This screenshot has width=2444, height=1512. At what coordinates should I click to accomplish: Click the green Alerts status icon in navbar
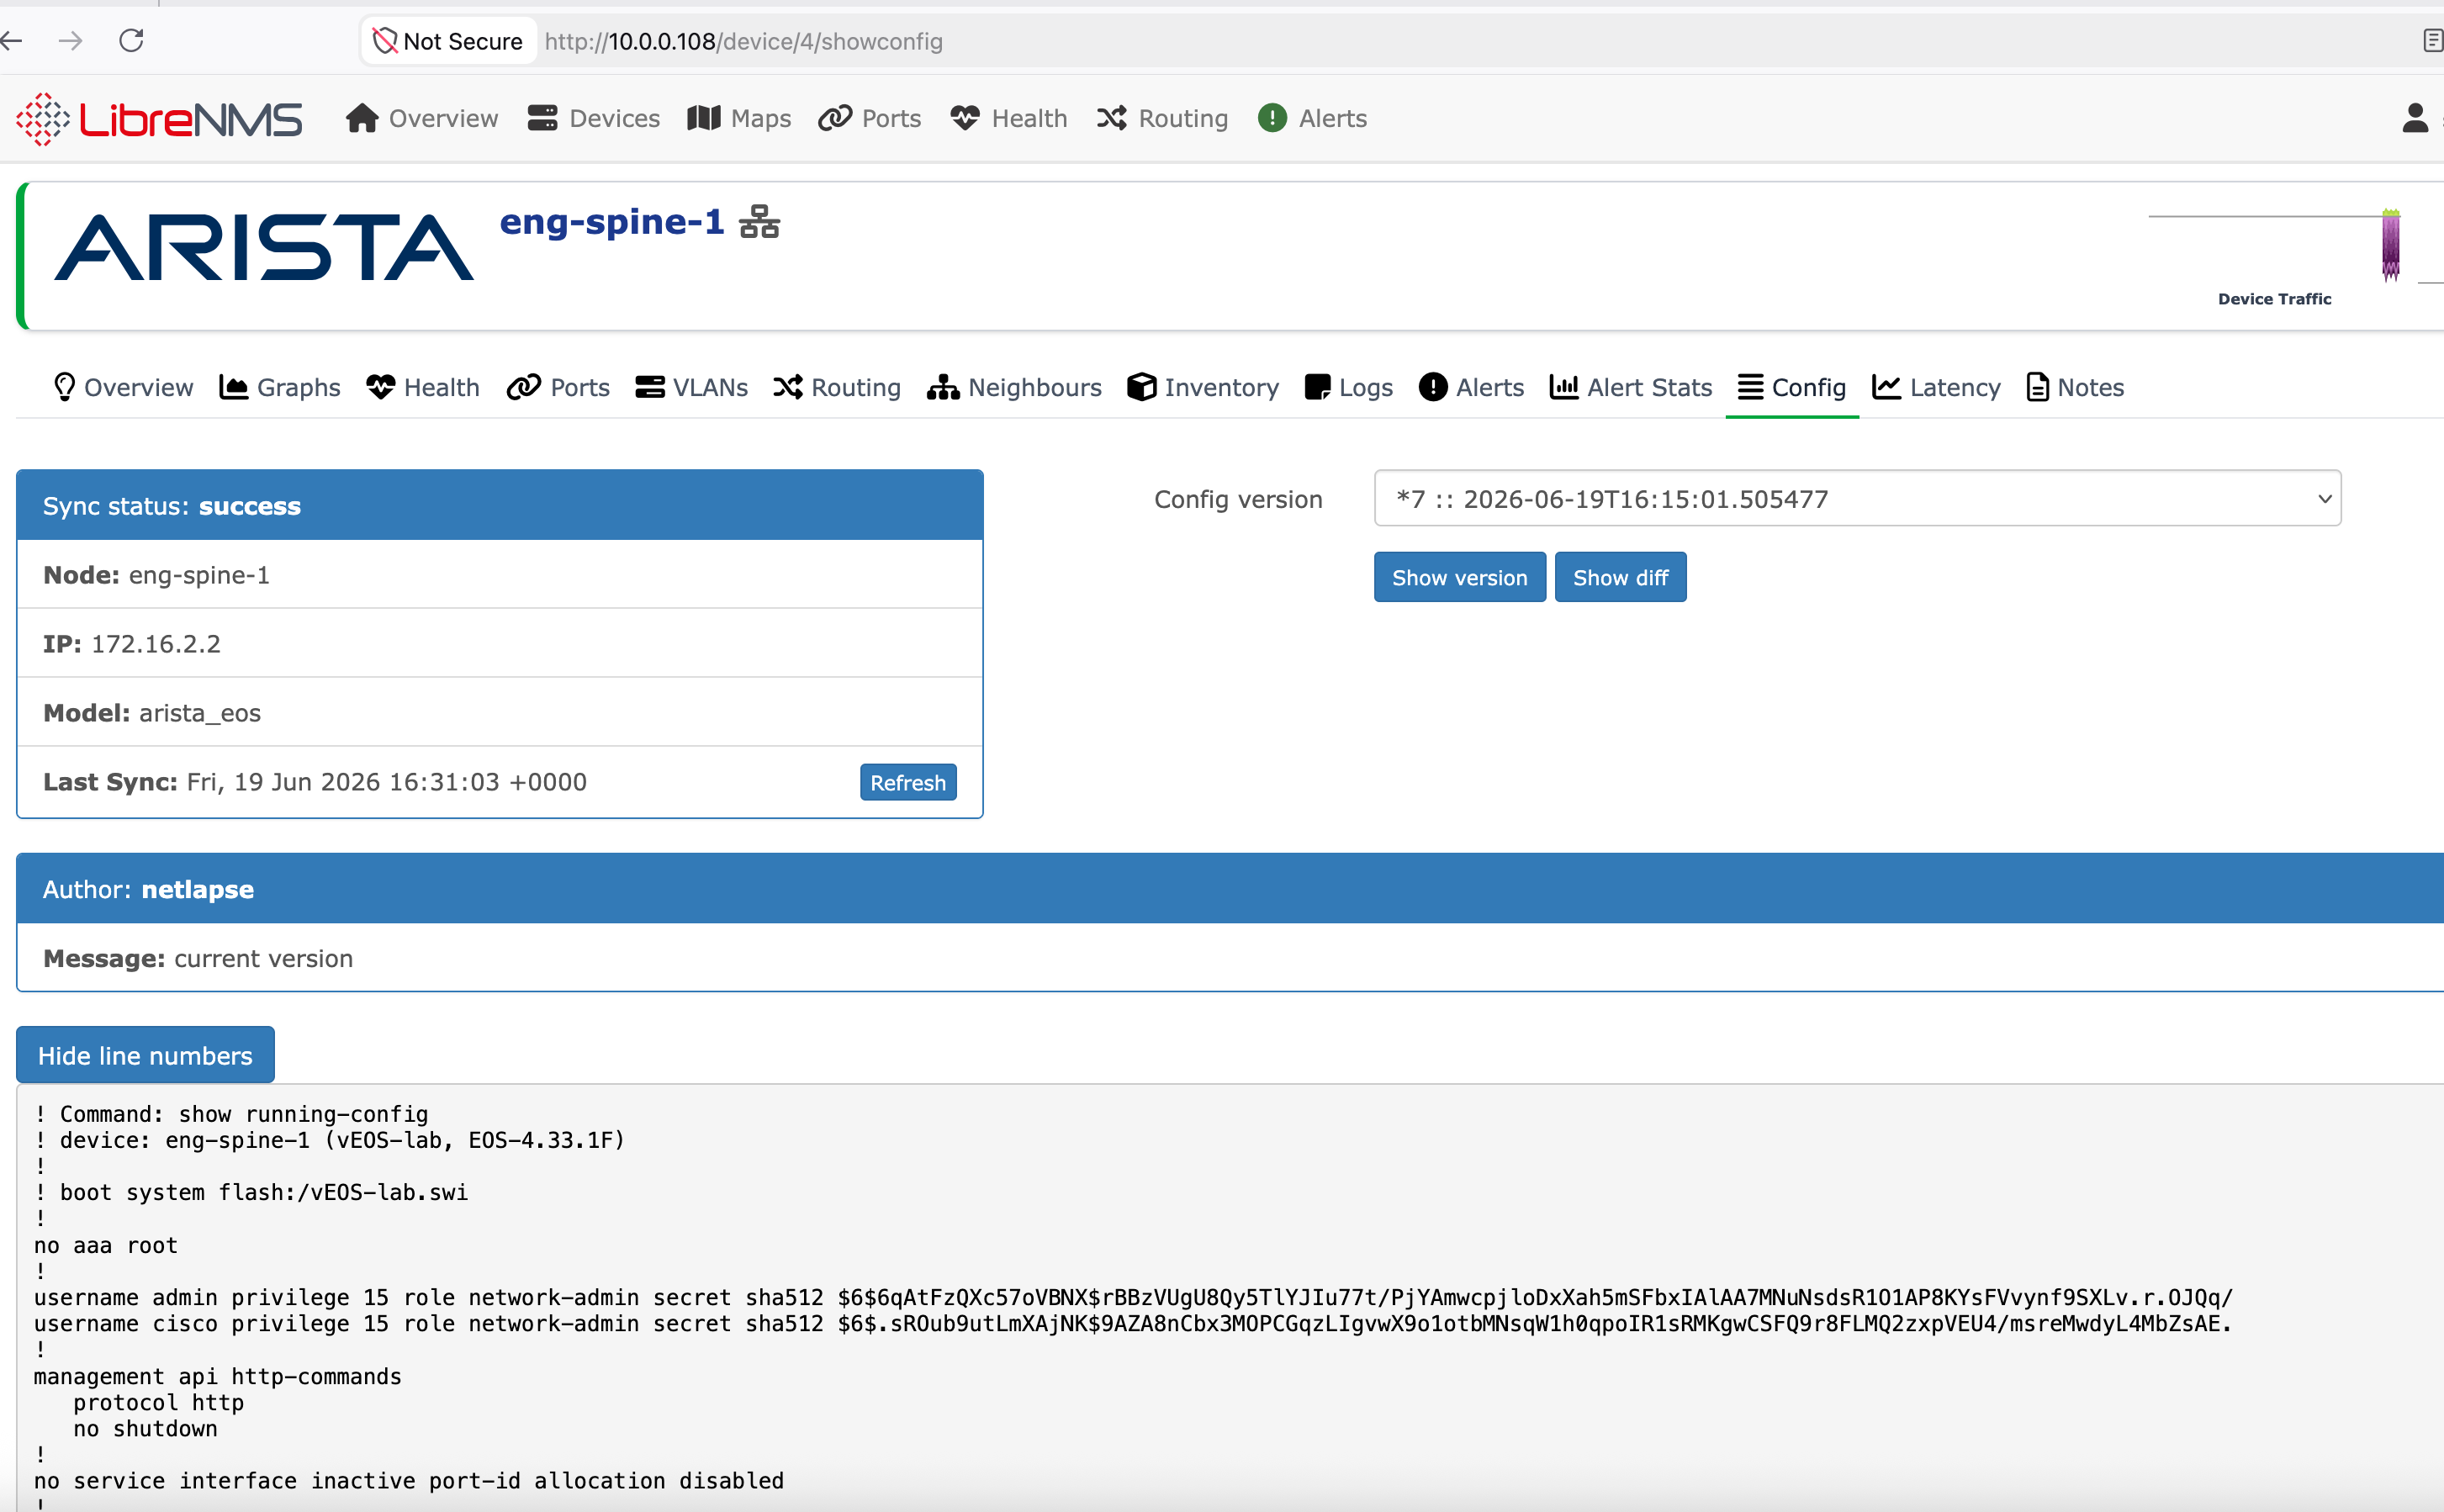tap(1272, 118)
